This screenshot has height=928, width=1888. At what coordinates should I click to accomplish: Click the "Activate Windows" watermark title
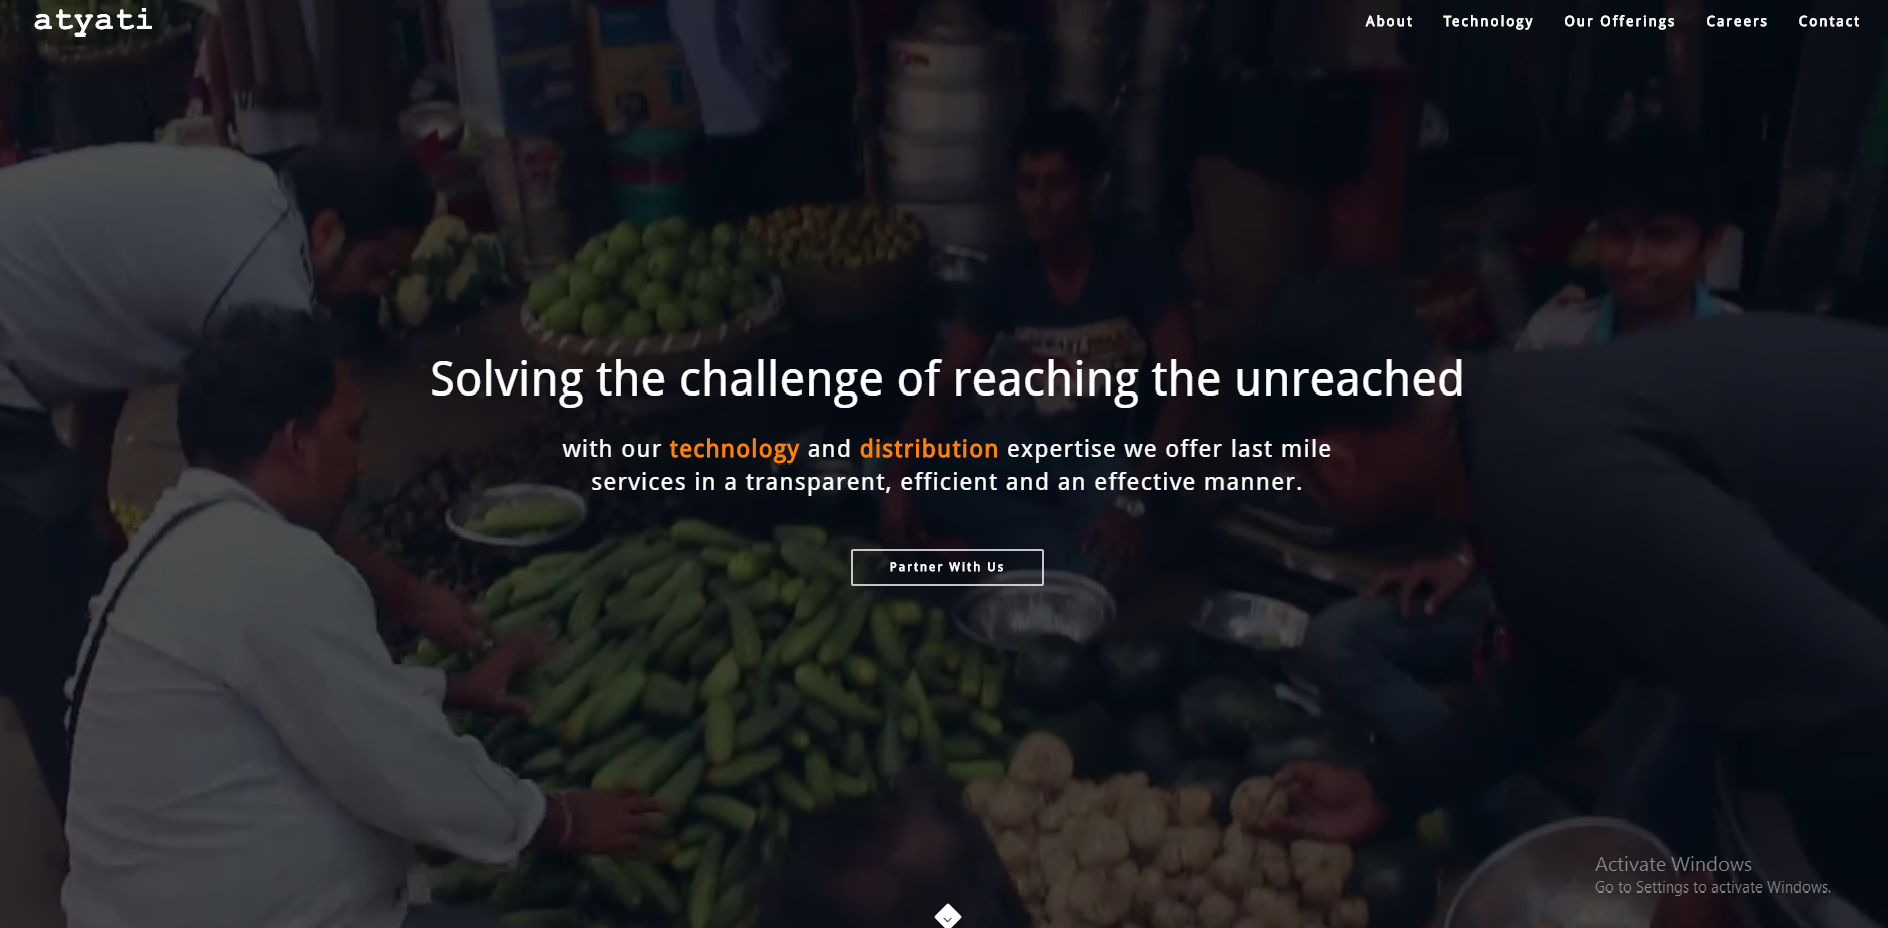(x=1673, y=864)
